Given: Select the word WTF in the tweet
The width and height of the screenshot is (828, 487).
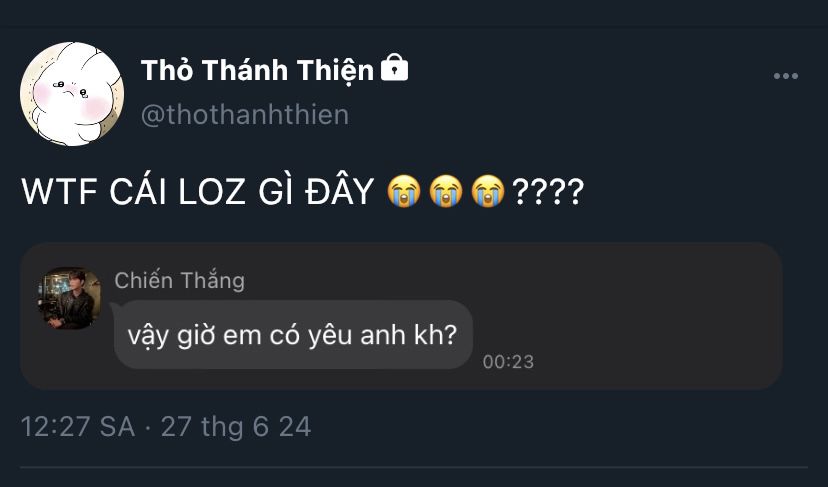Looking at the screenshot, I should (x=59, y=191).
